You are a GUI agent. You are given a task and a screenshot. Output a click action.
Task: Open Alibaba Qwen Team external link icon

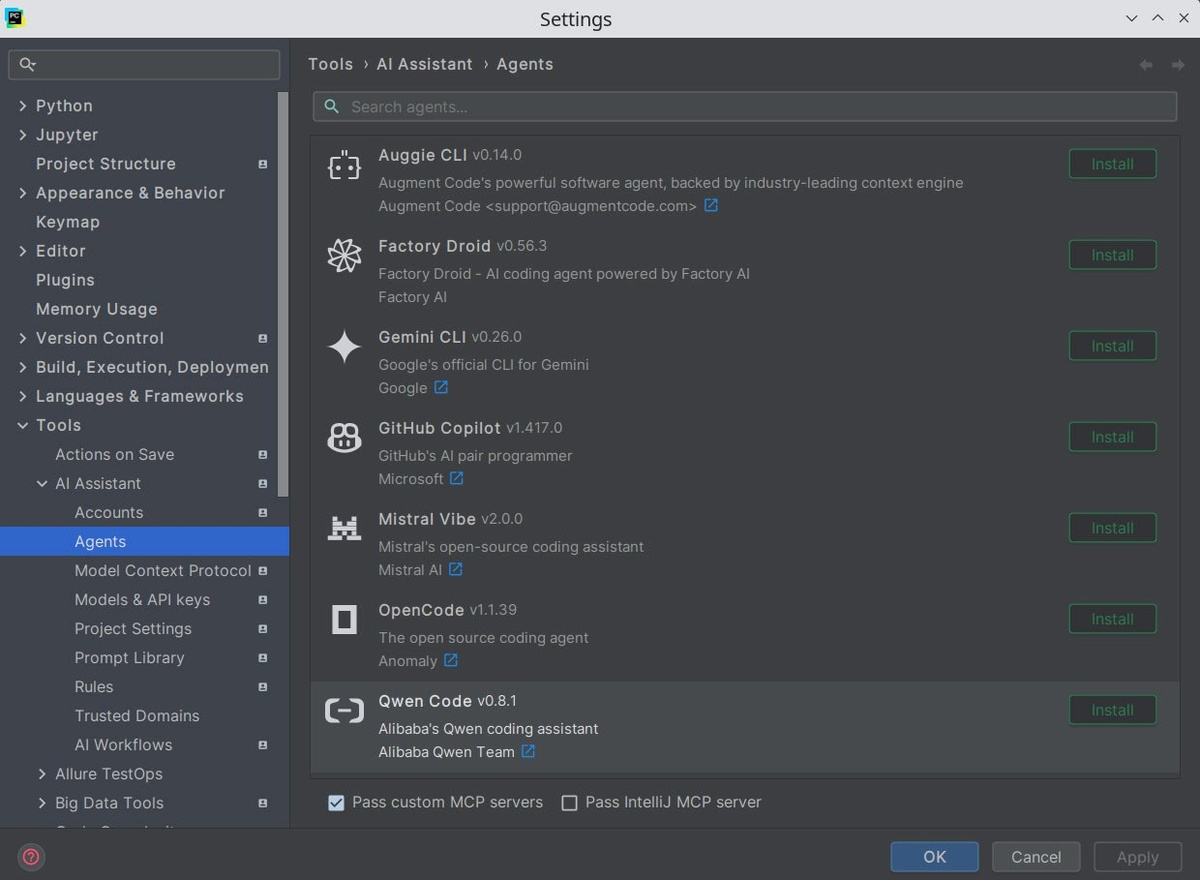point(528,751)
